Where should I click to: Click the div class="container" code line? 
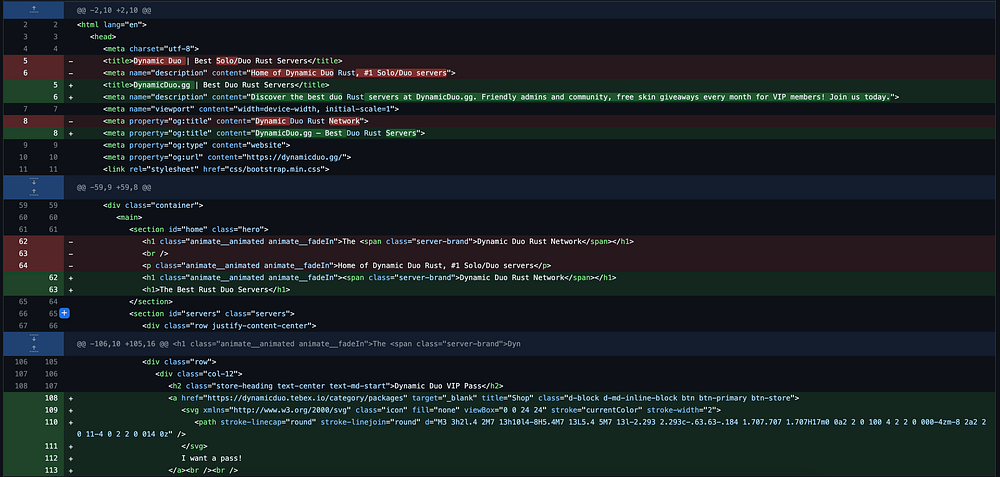coord(153,206)
